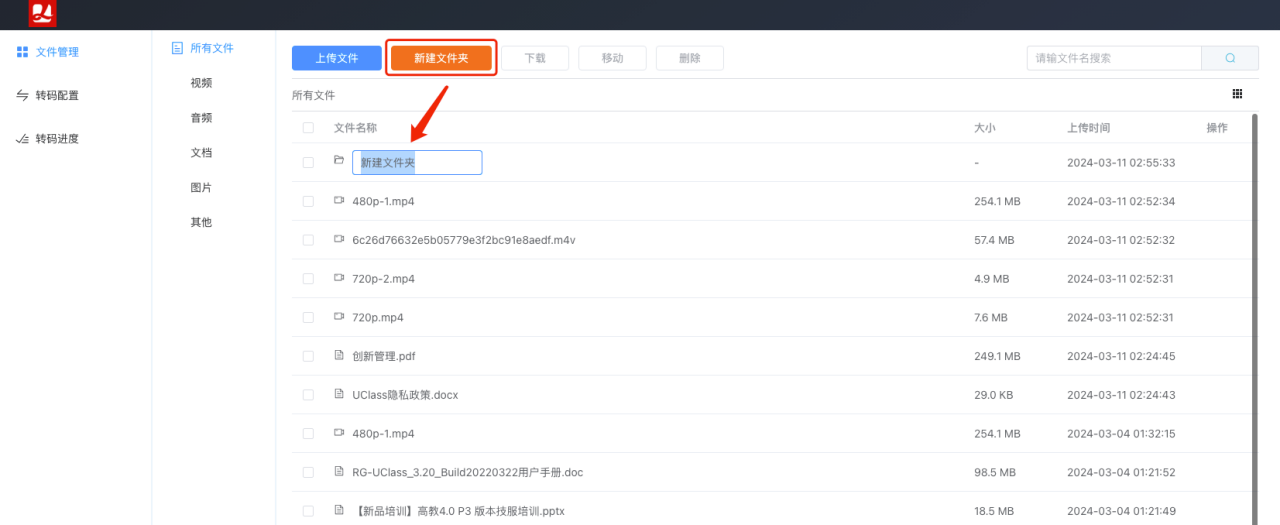
Task: Click 所有文件 breadcrumb
Action: pos(313,96)
